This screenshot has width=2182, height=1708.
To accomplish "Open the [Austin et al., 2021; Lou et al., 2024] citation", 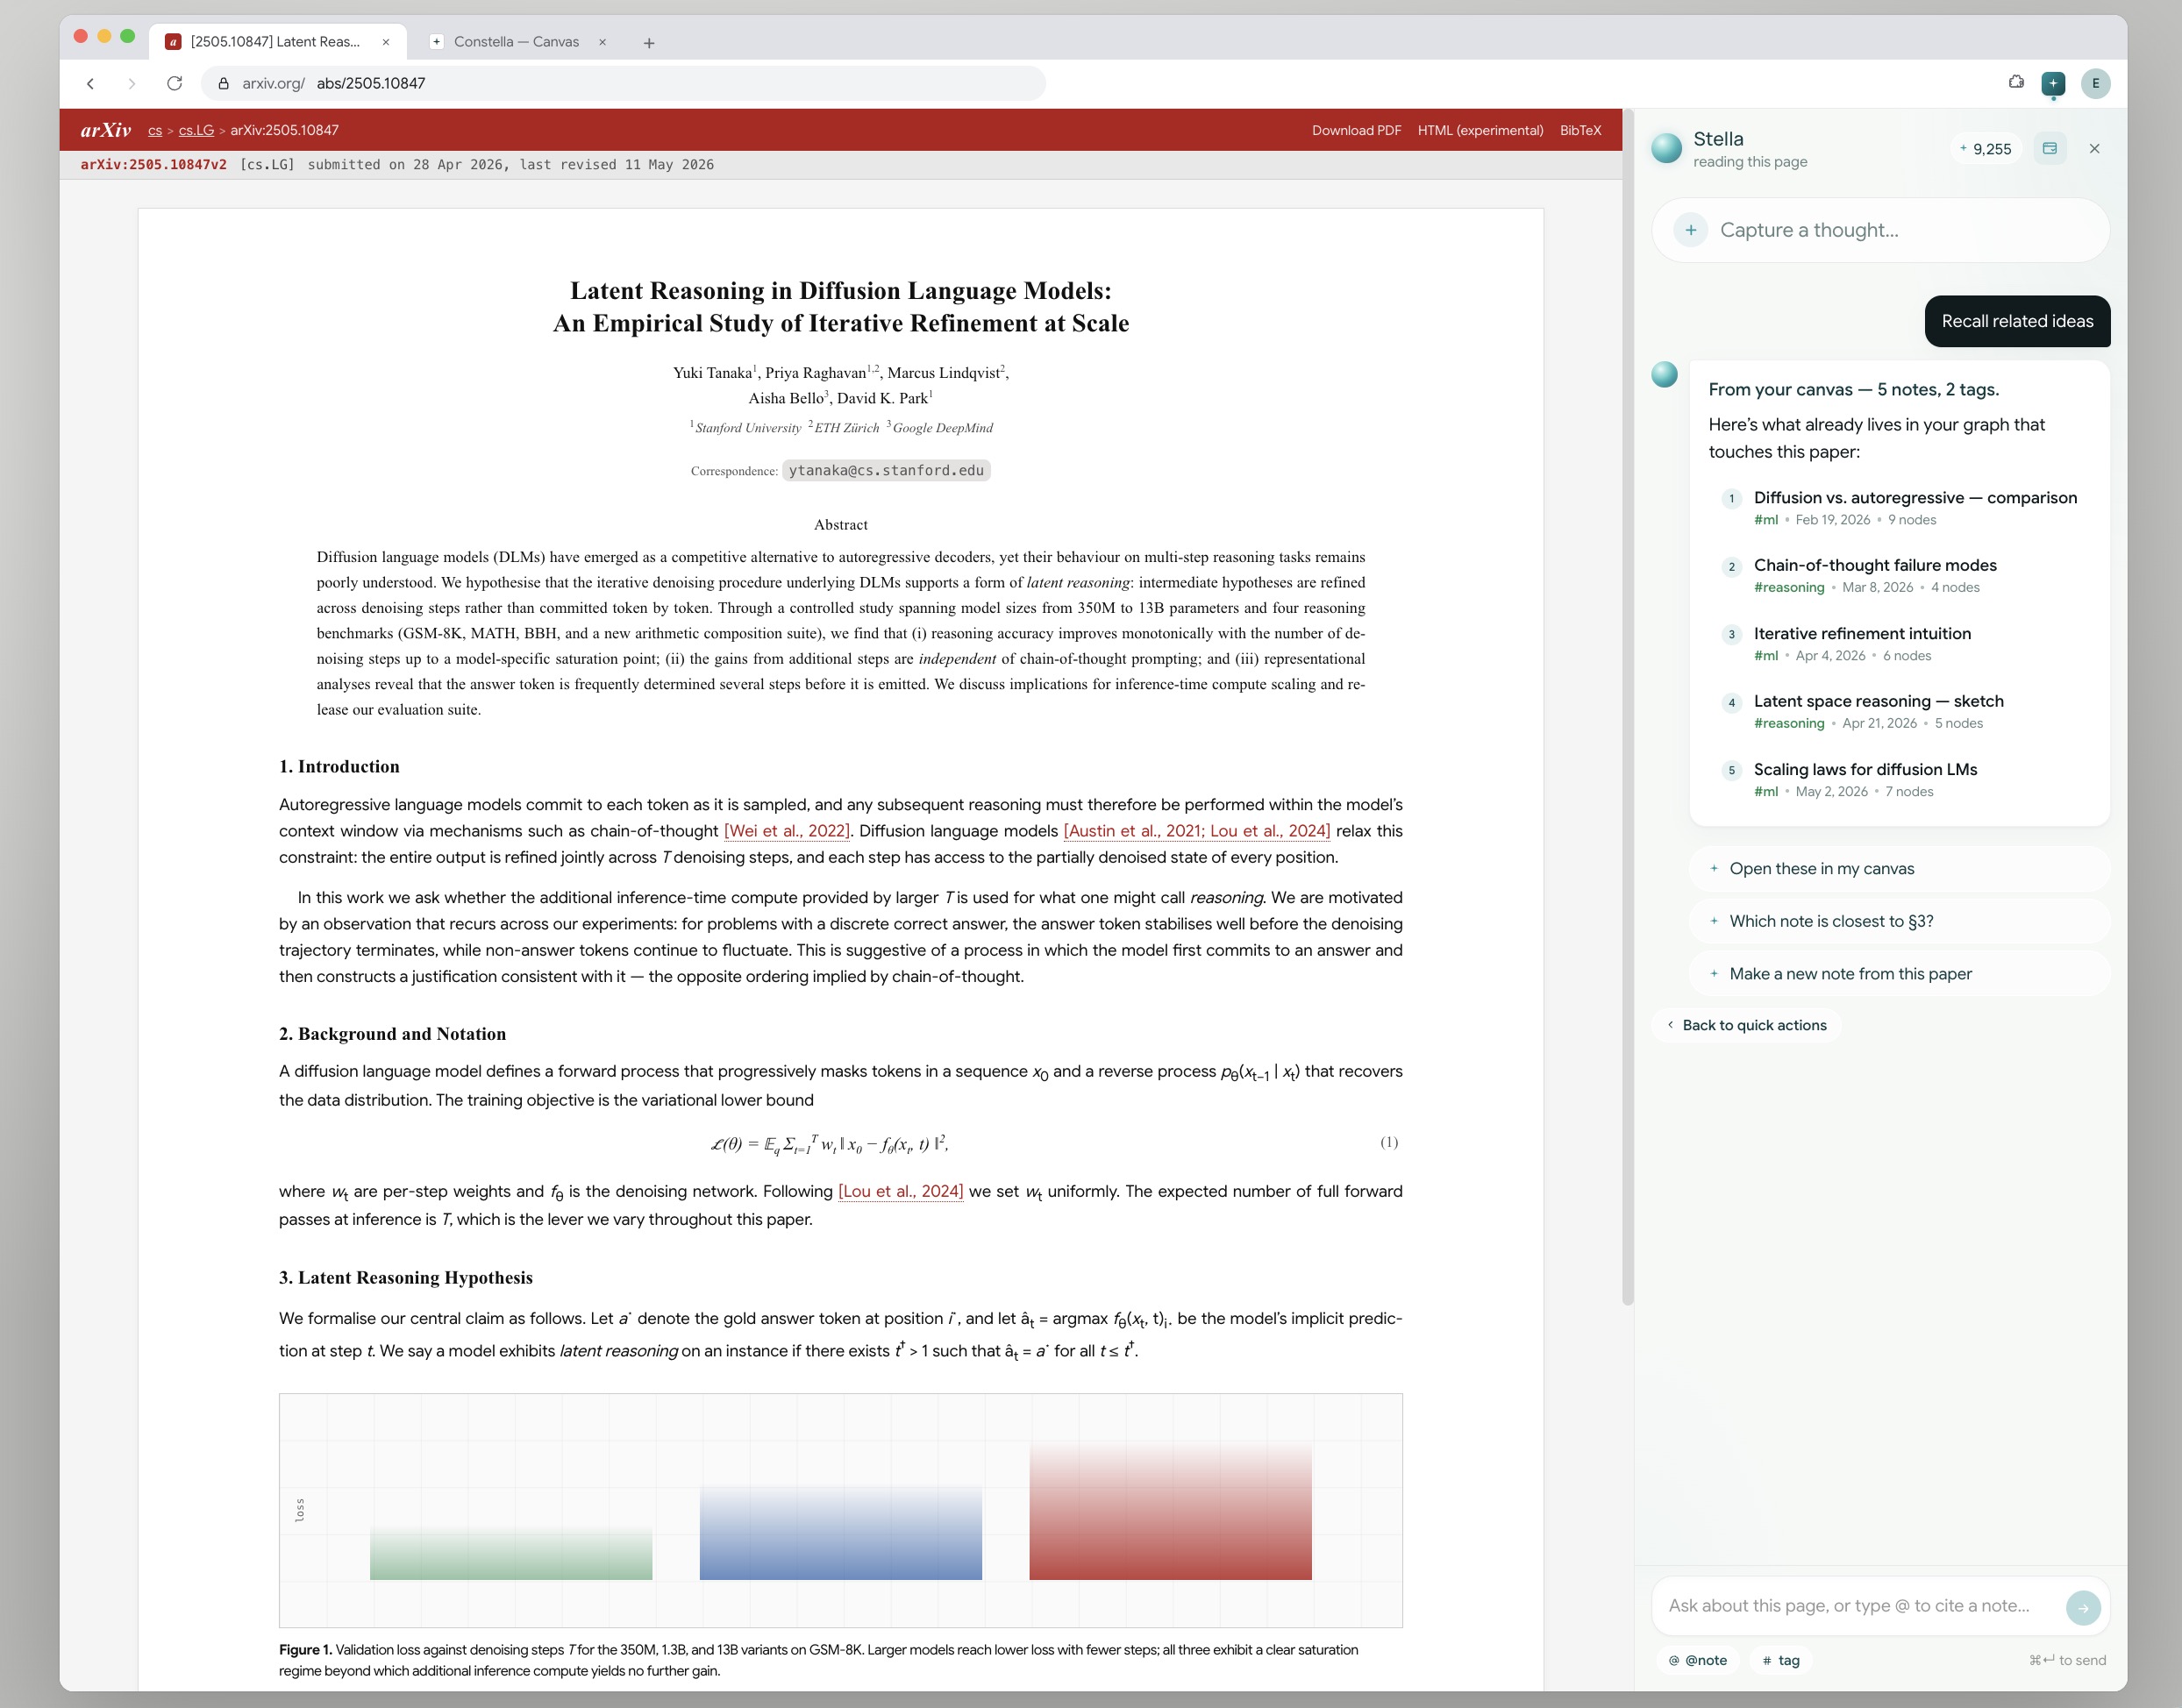I will pos(1197,832).
